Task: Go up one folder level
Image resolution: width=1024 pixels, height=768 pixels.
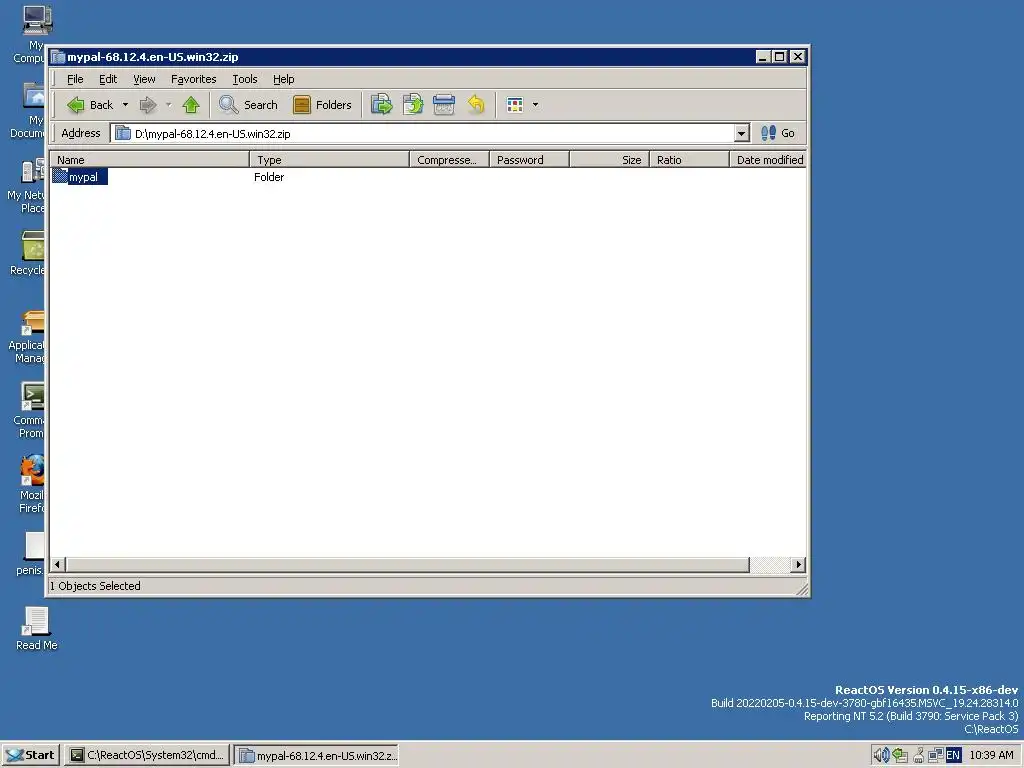Action: pyautogui.click(x=191, y=104)
